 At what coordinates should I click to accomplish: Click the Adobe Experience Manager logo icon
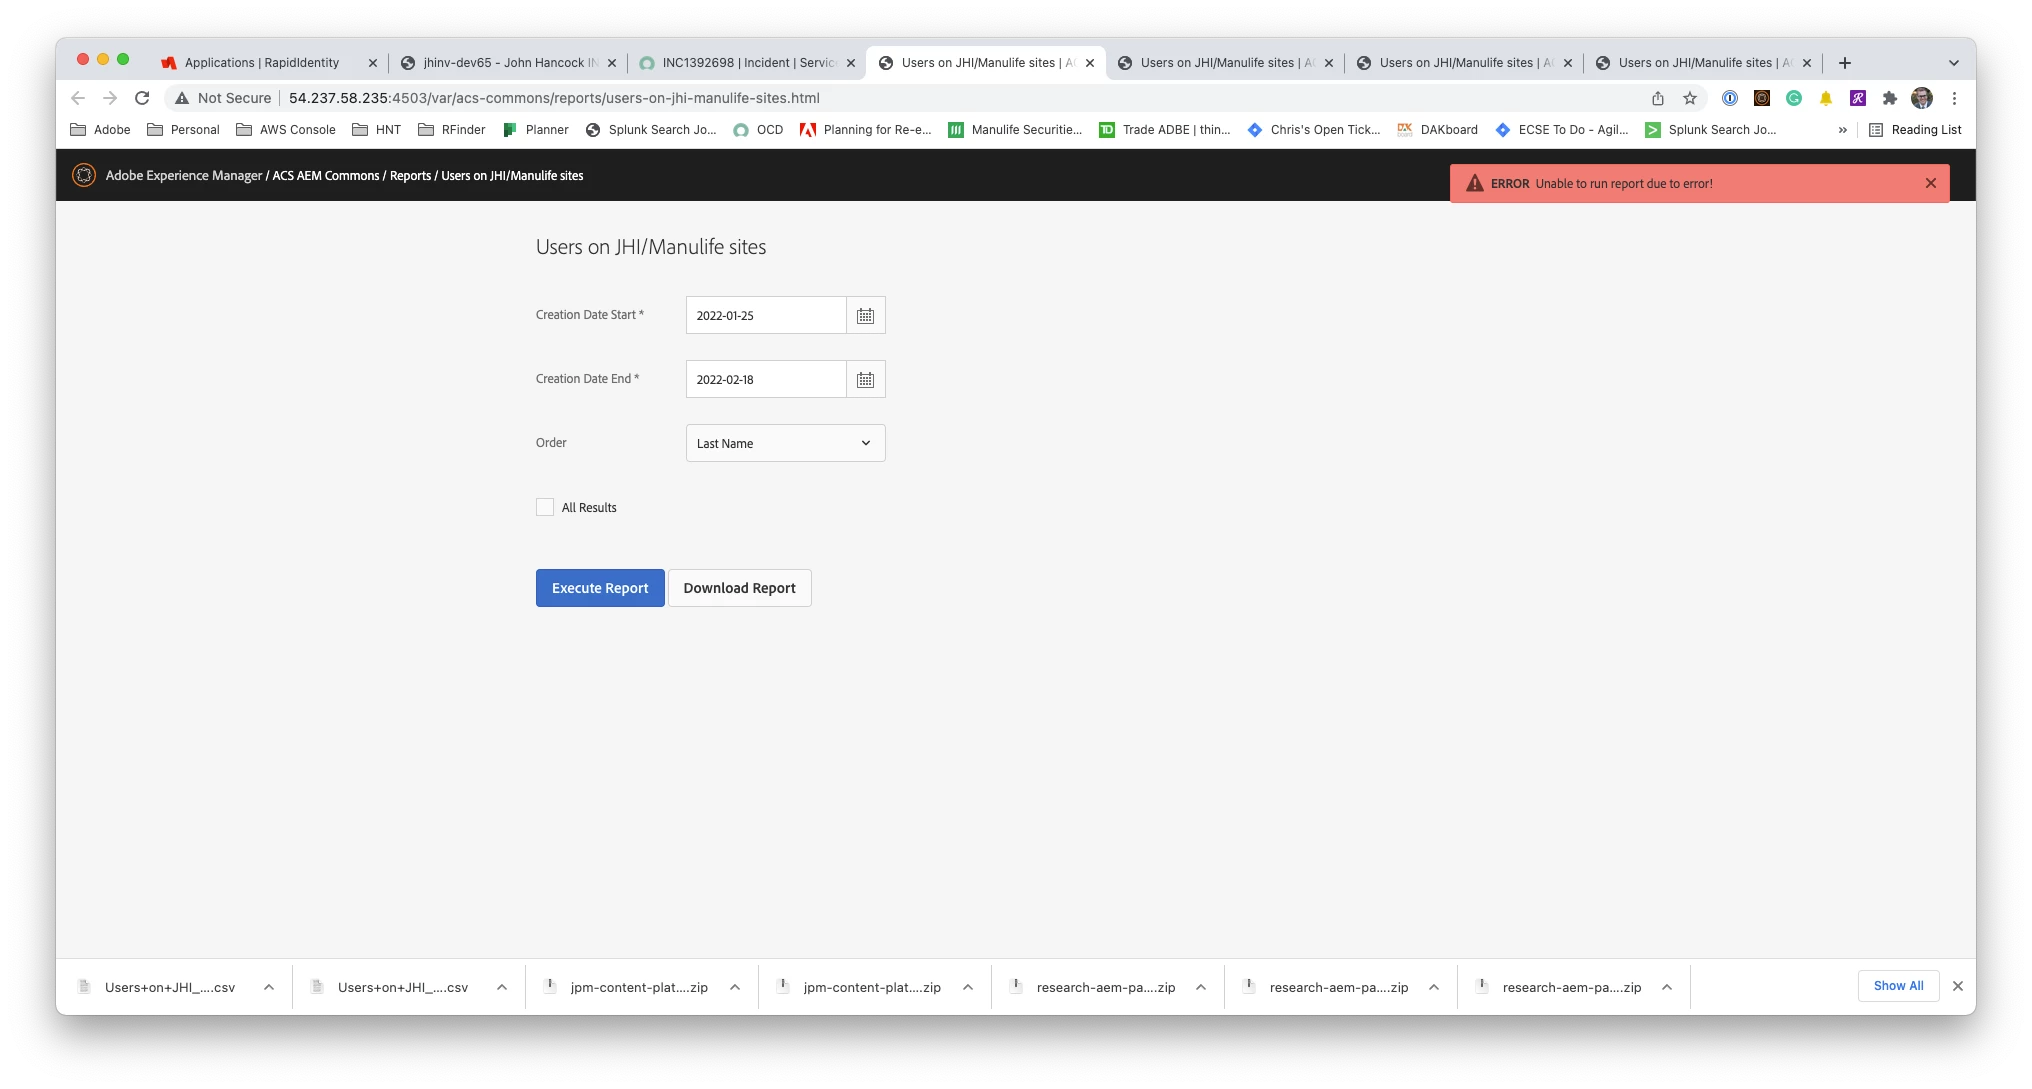point(84,175)
